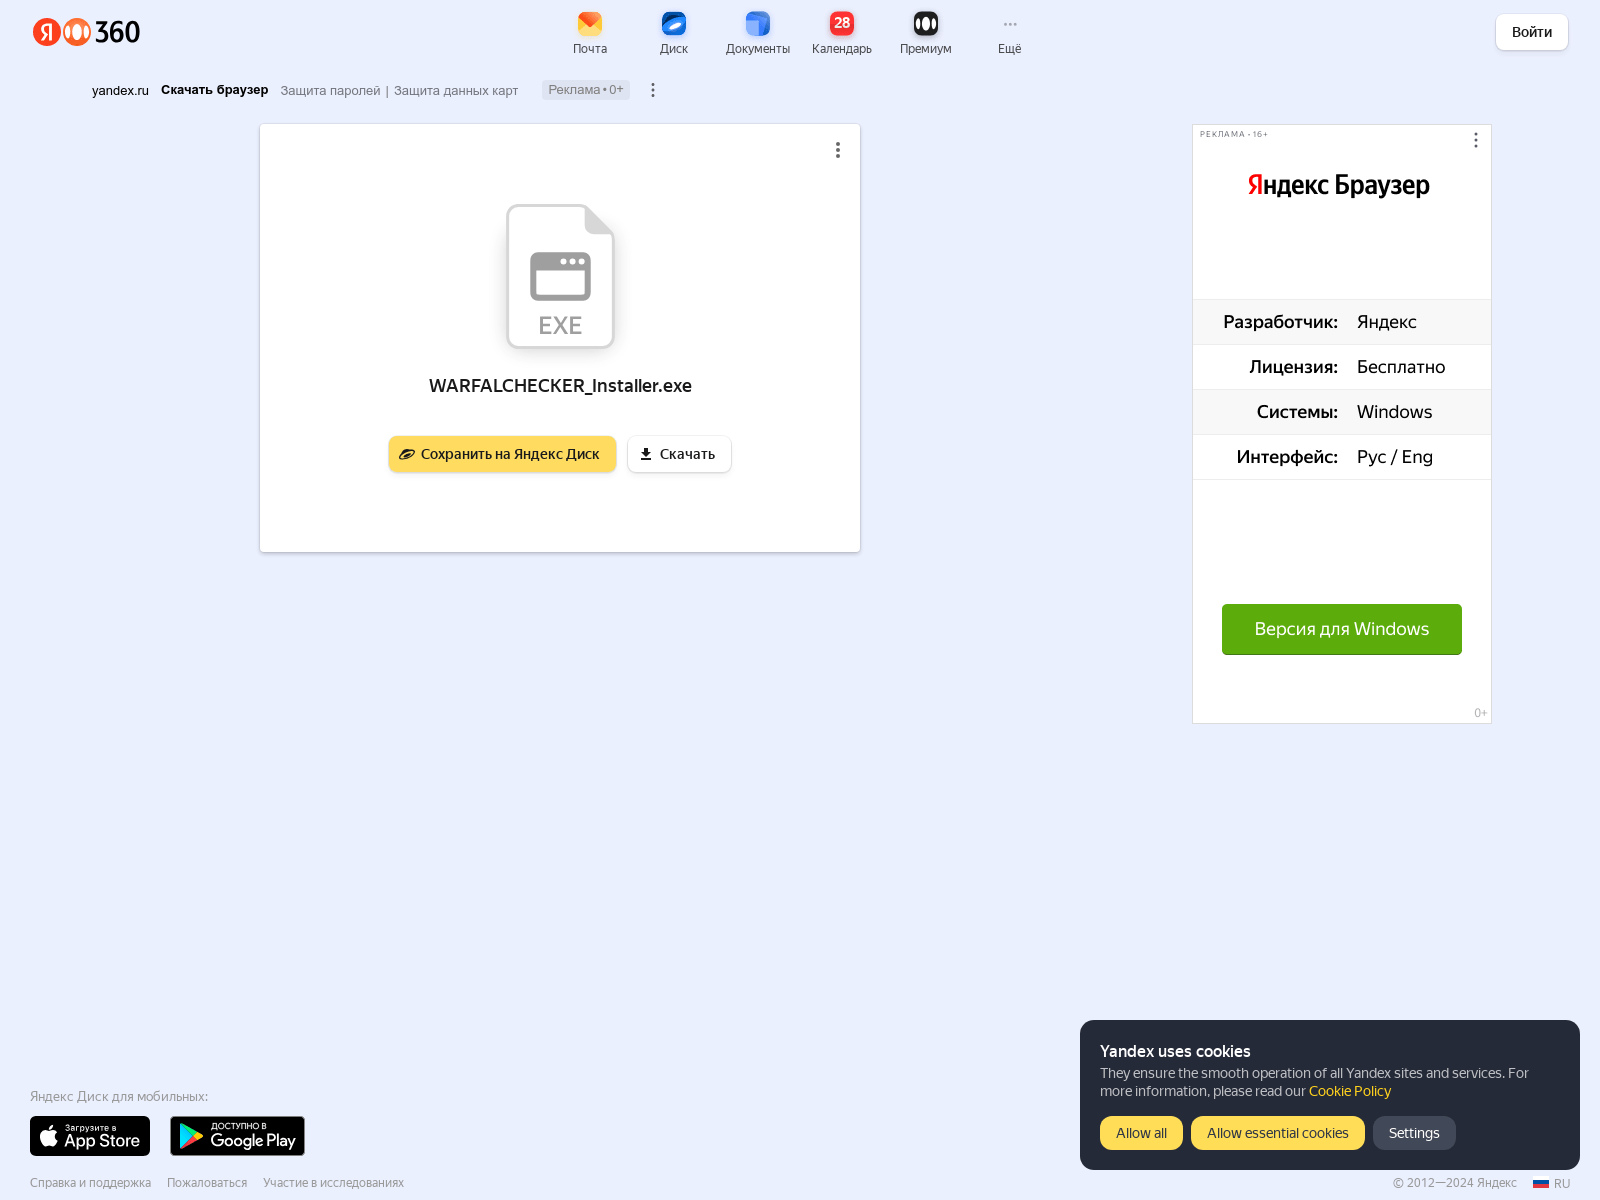Image resolution: width=1600 pixels, height=1200 pixels.
Task: Open Почта mail service icon
Action: 590,33
